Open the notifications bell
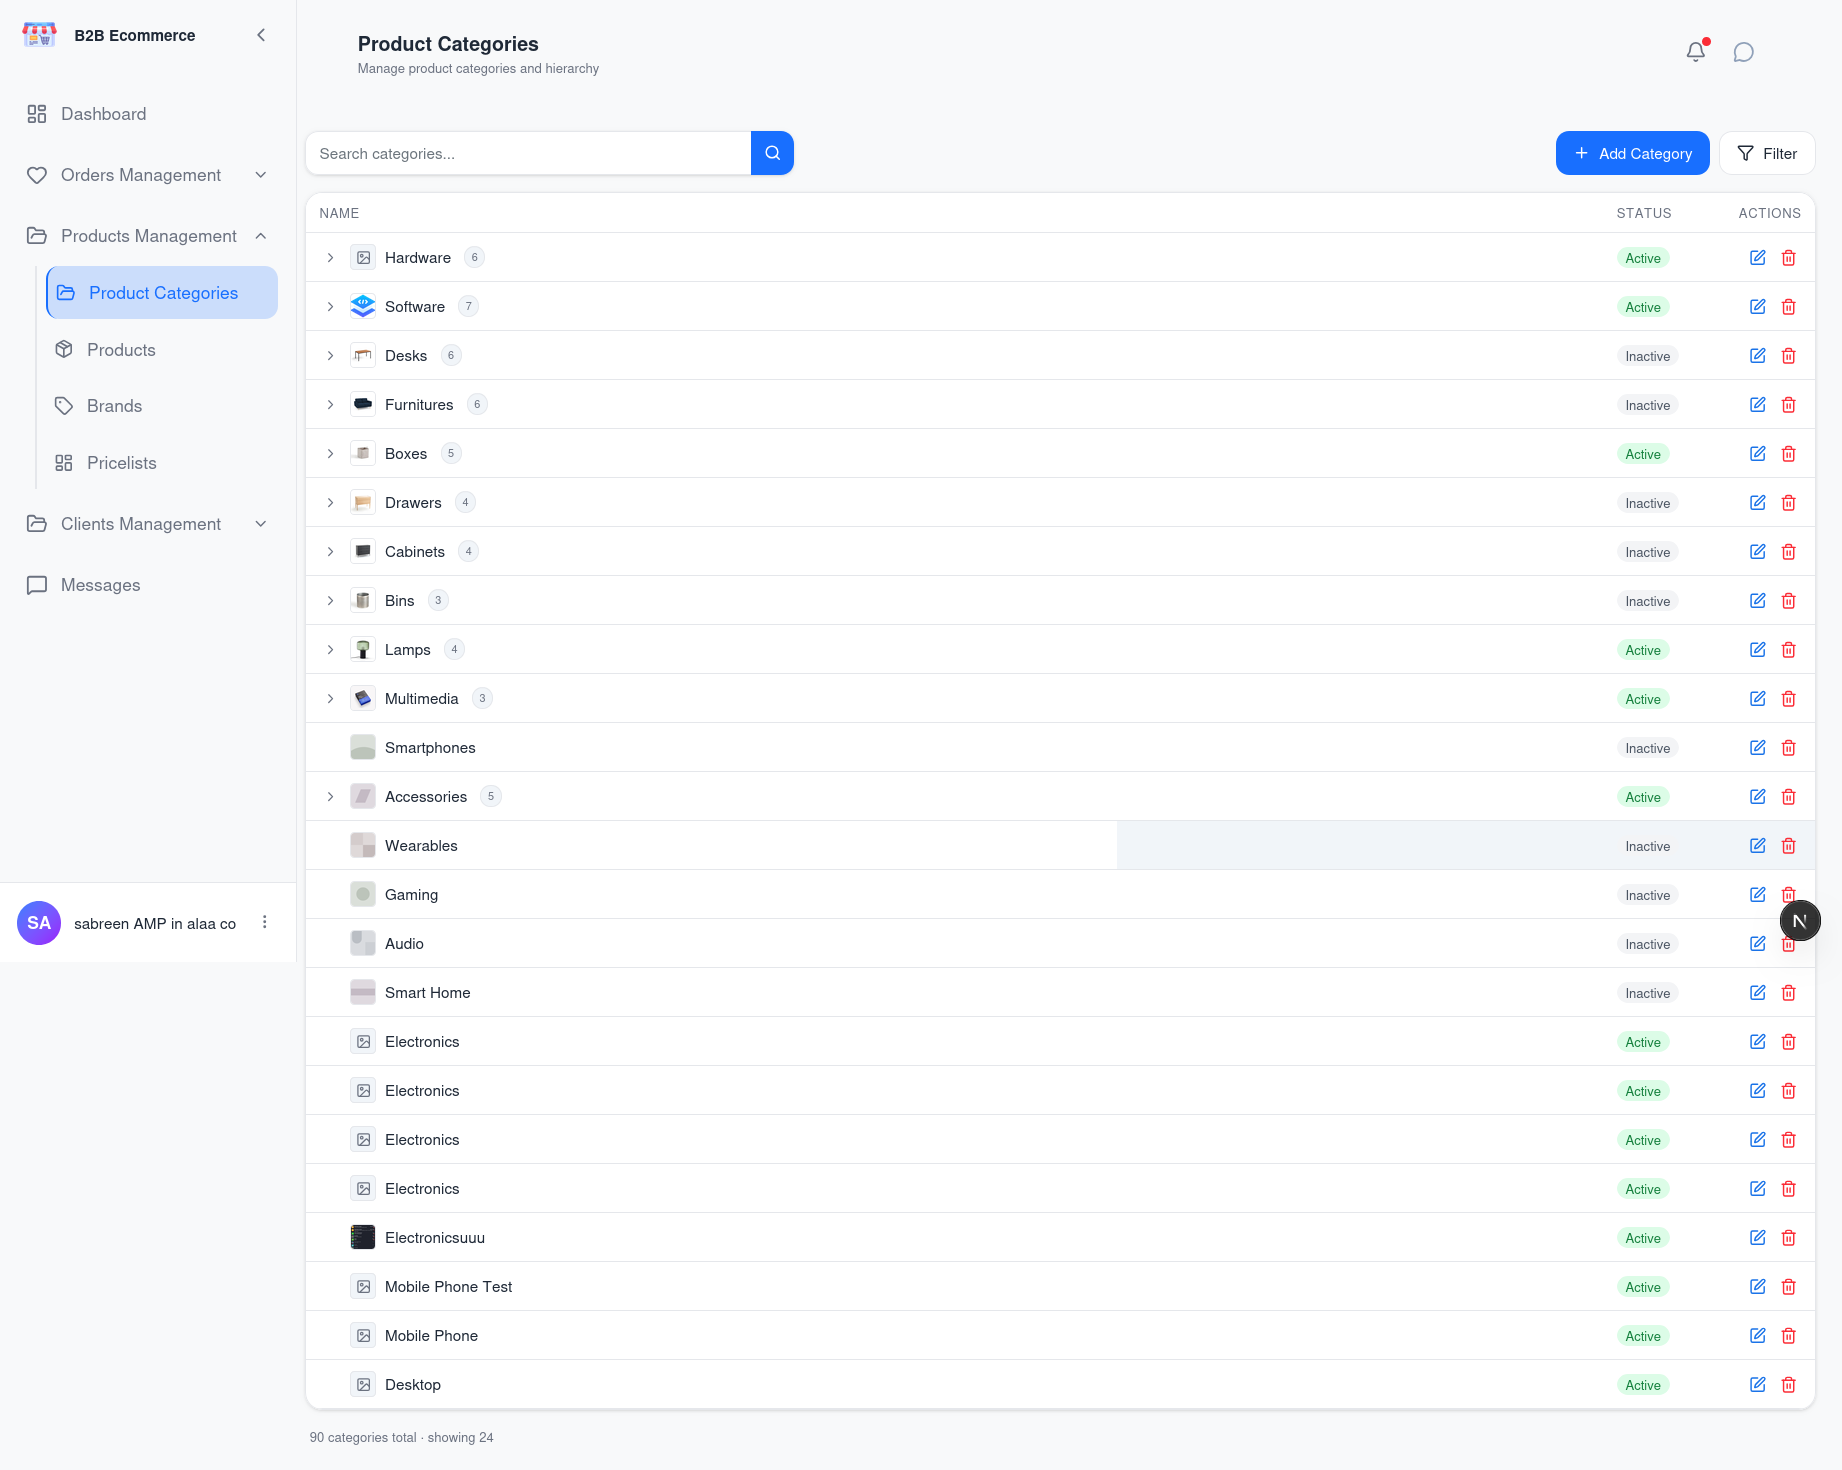The image size is (1842, 1470). [x=1696, y=52]
